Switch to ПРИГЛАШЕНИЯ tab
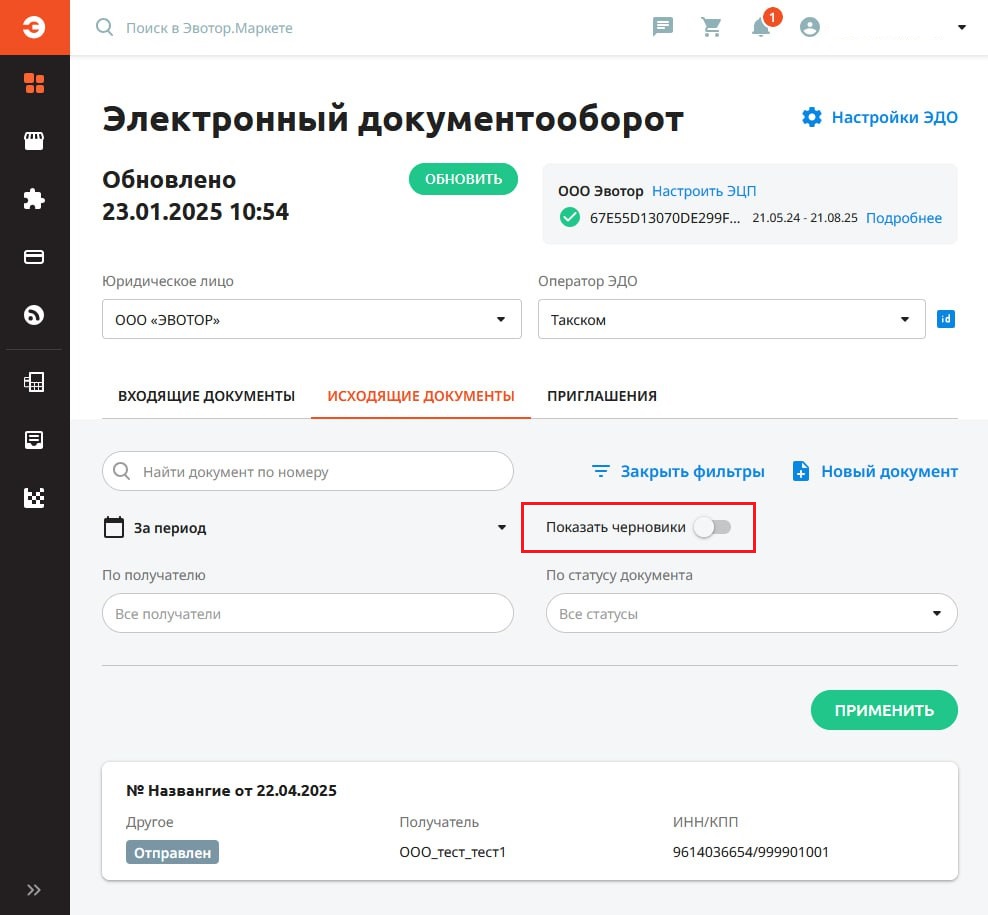This screenshot has height=915, width=988. [x=602, y=396]
